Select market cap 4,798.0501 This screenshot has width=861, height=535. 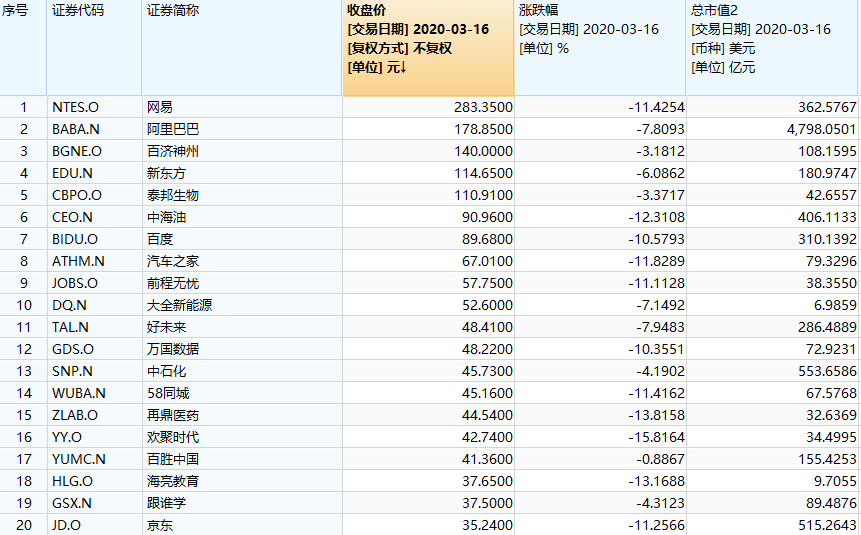pos(821,129)
